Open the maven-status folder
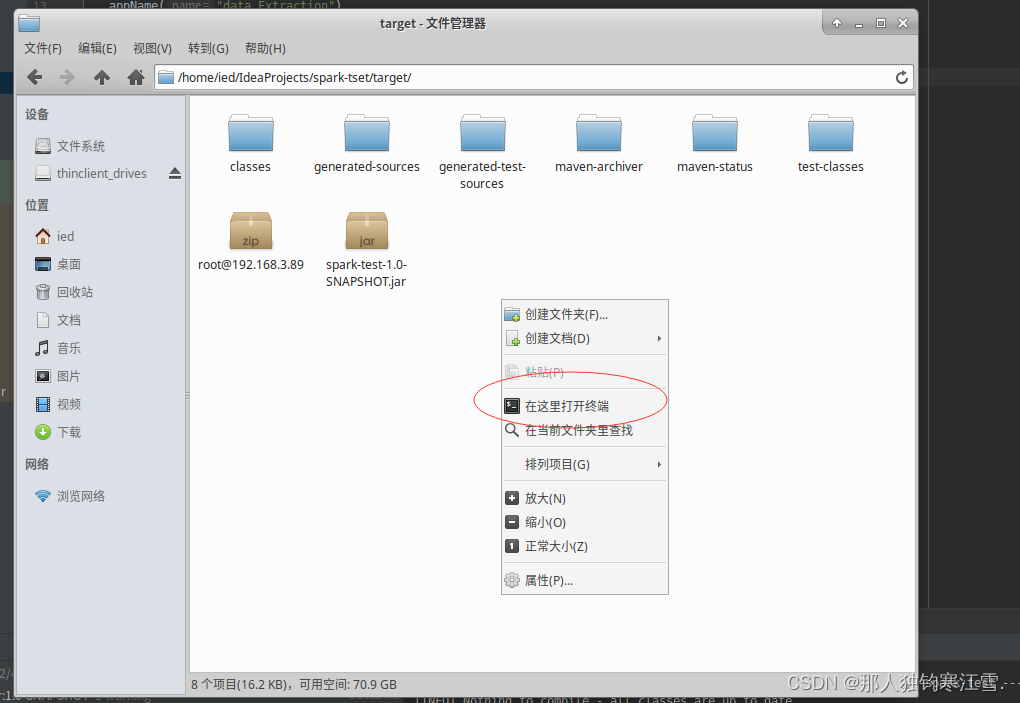The width and height of the screenshot is (1020, 703). click(714, 144)
